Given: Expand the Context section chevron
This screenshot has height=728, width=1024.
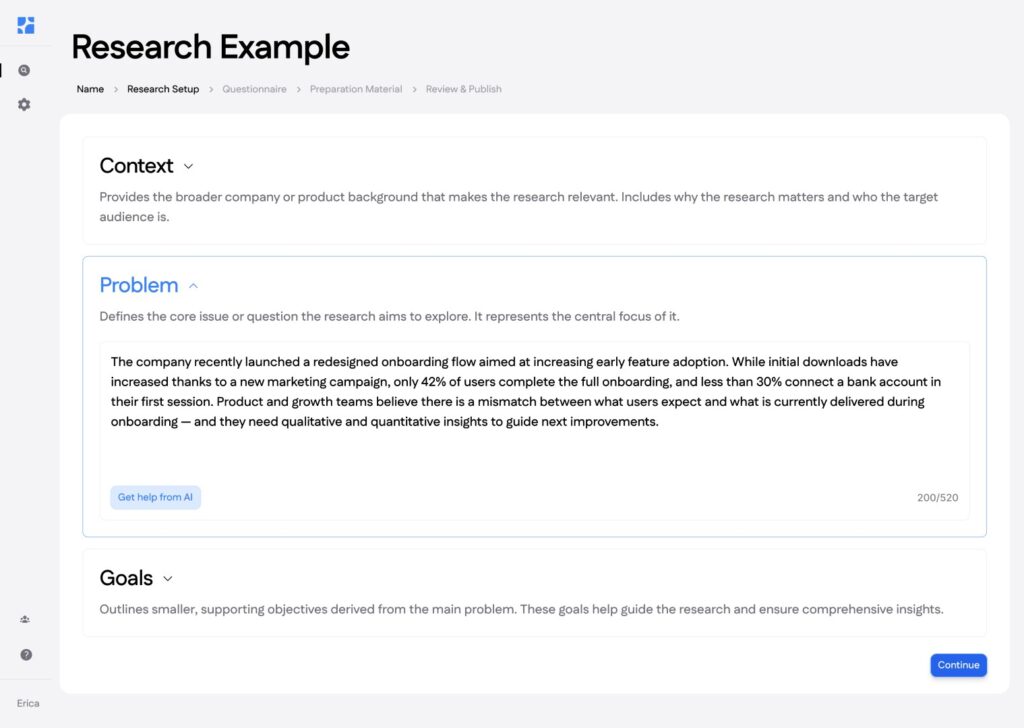Looking at the screenshot, I should (188, 167).
